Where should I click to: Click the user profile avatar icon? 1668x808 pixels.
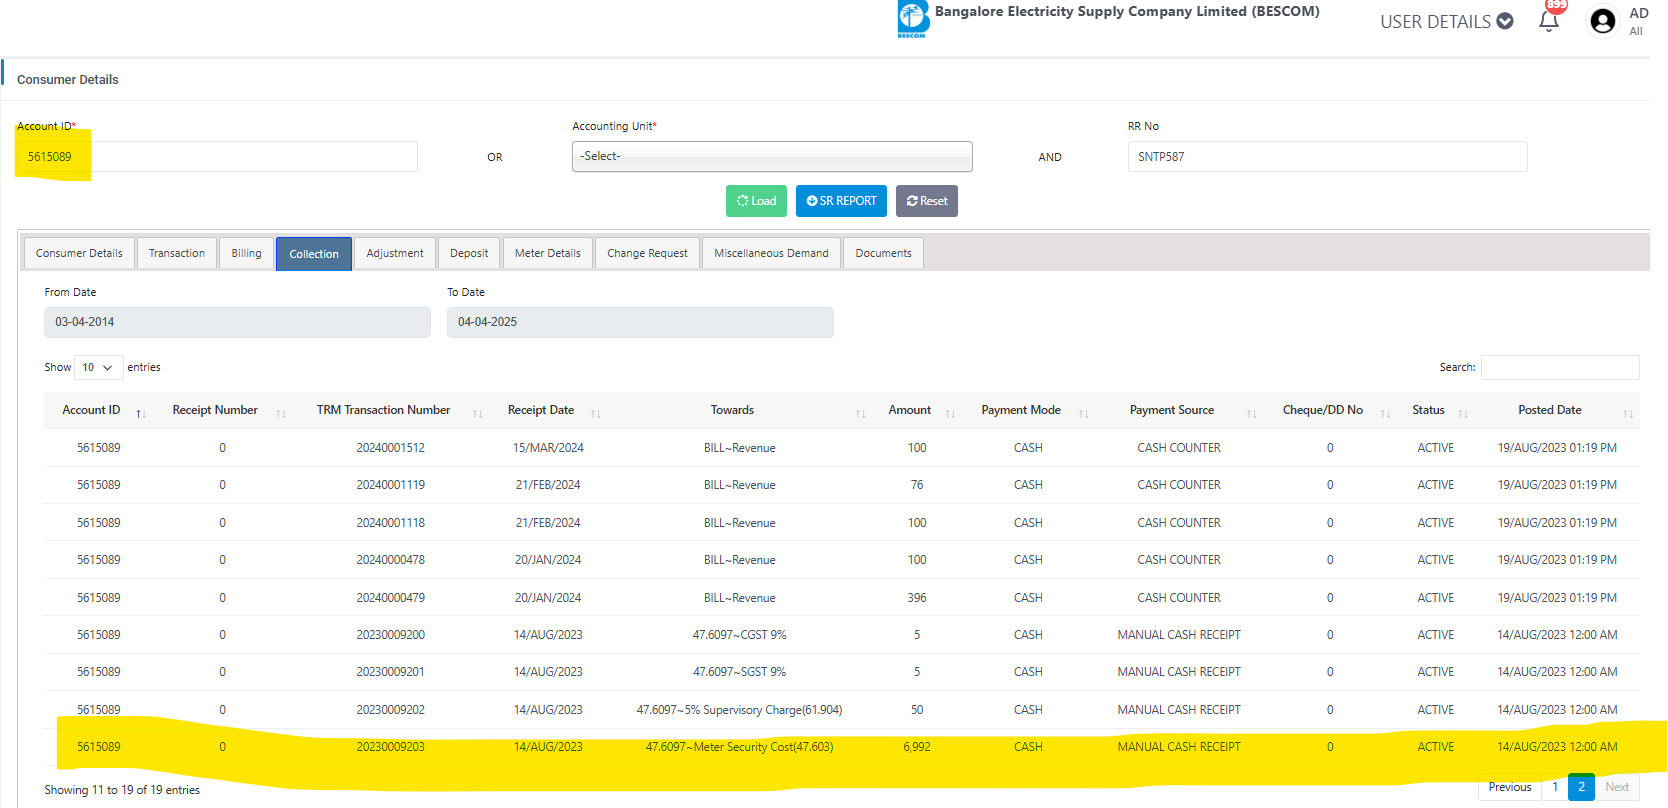(x=1602, y=21)
